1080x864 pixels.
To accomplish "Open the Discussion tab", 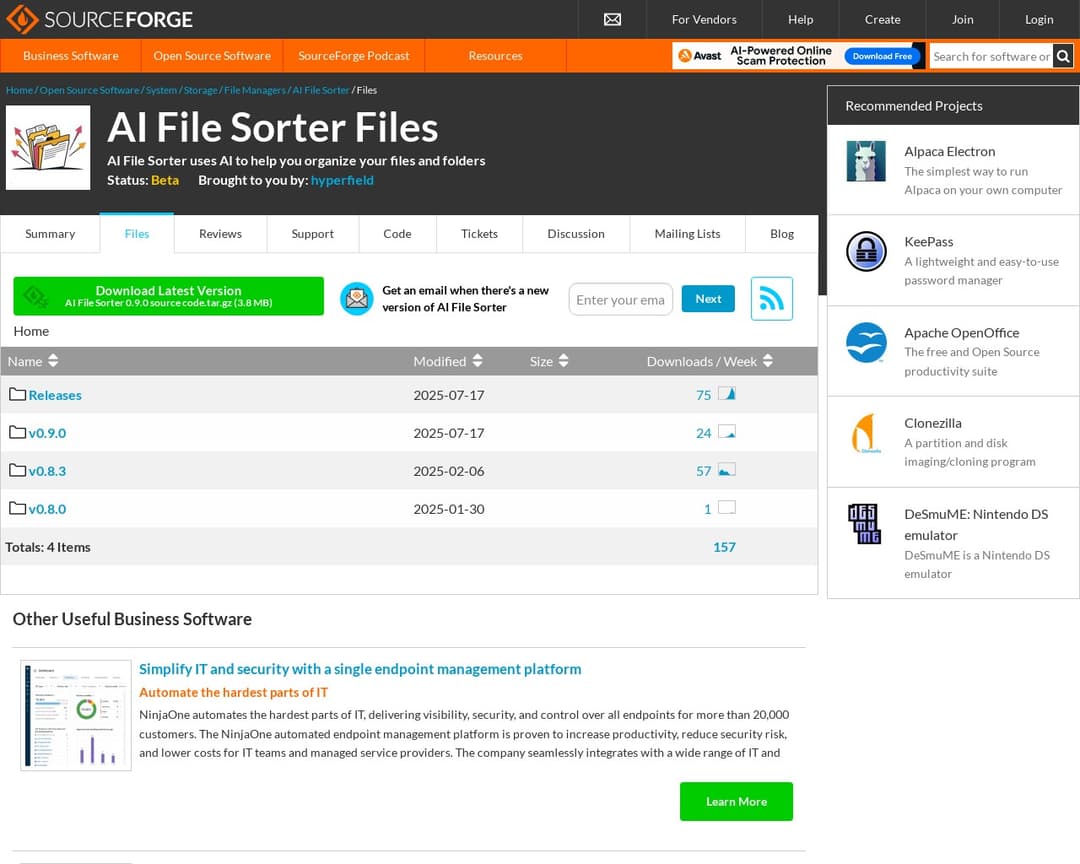I will [576, 234].
